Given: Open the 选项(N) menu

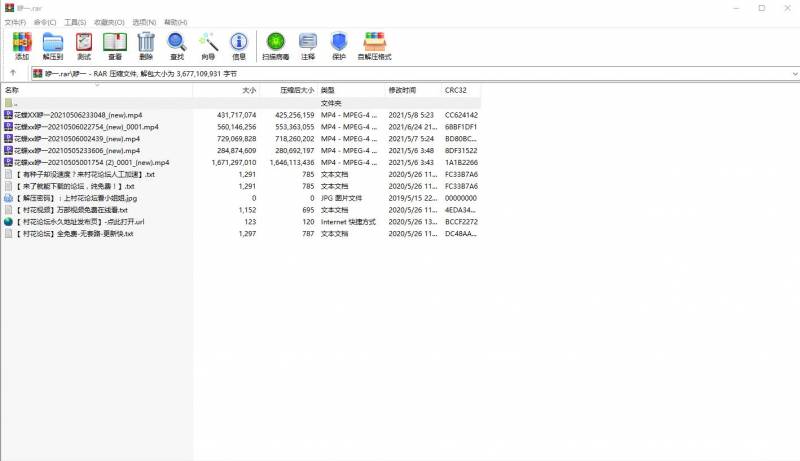Looking at the screenshot, I should tap(142, 21).
